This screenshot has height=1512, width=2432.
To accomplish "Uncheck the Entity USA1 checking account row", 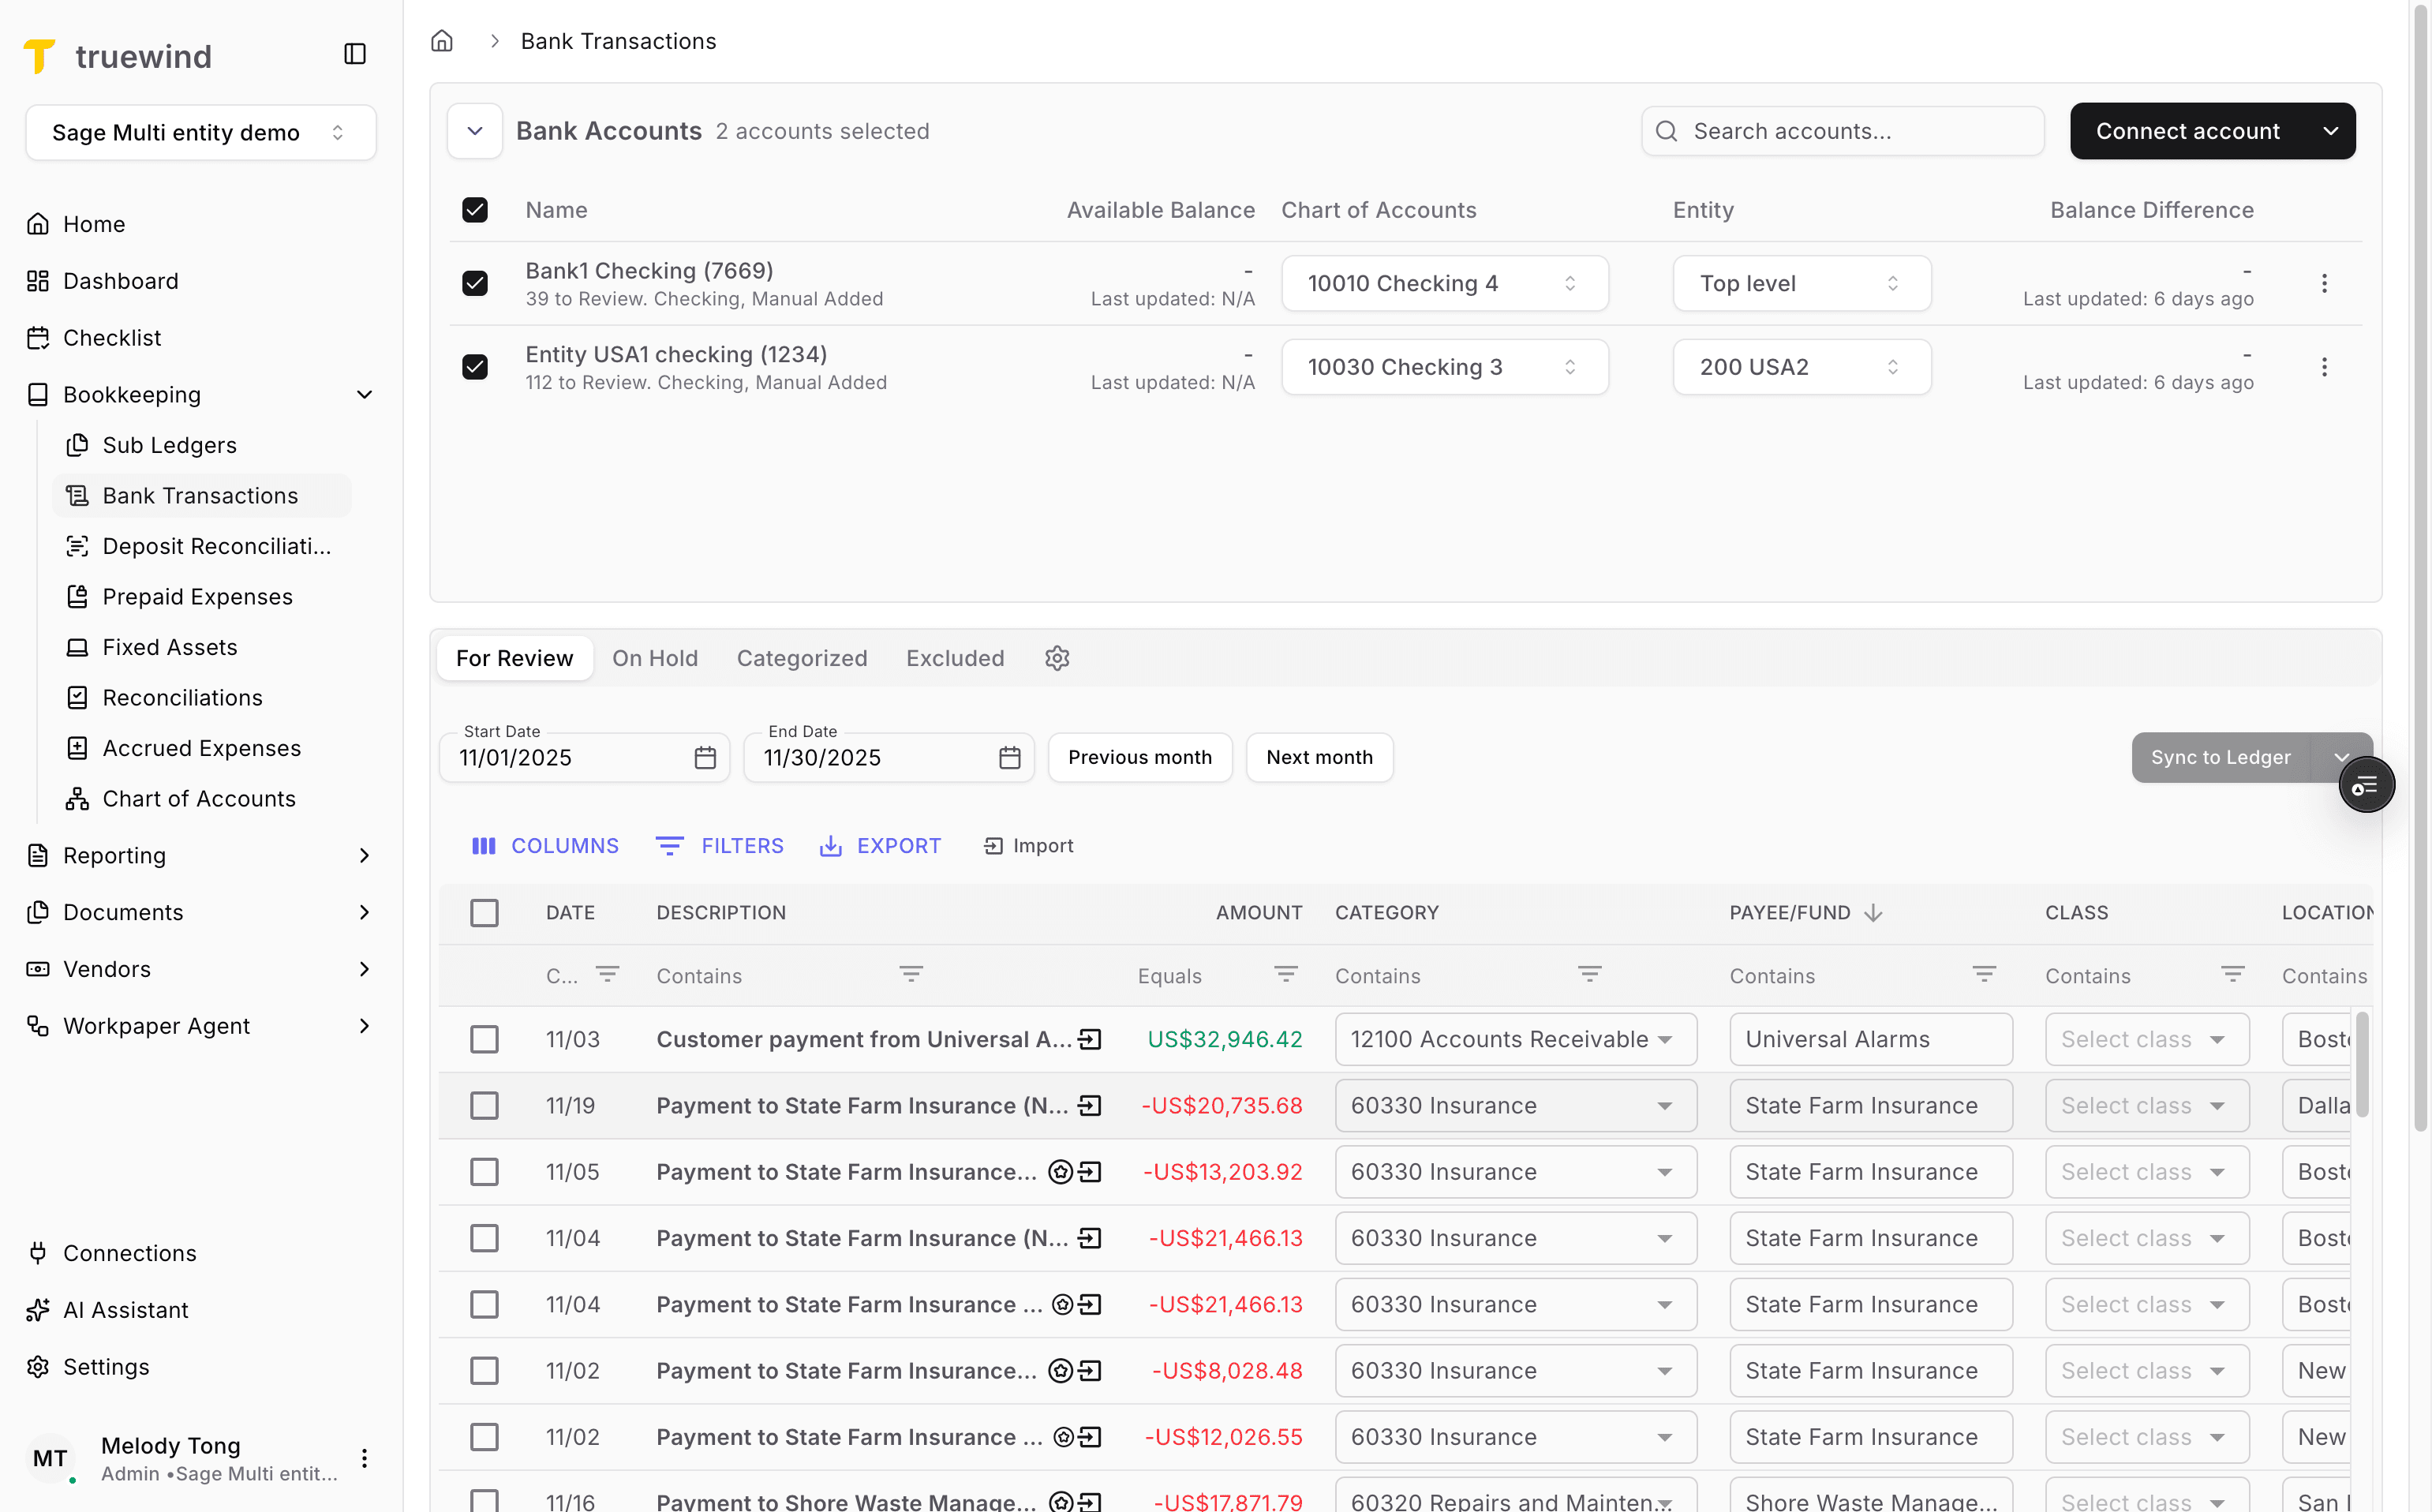I will point(474,366).
